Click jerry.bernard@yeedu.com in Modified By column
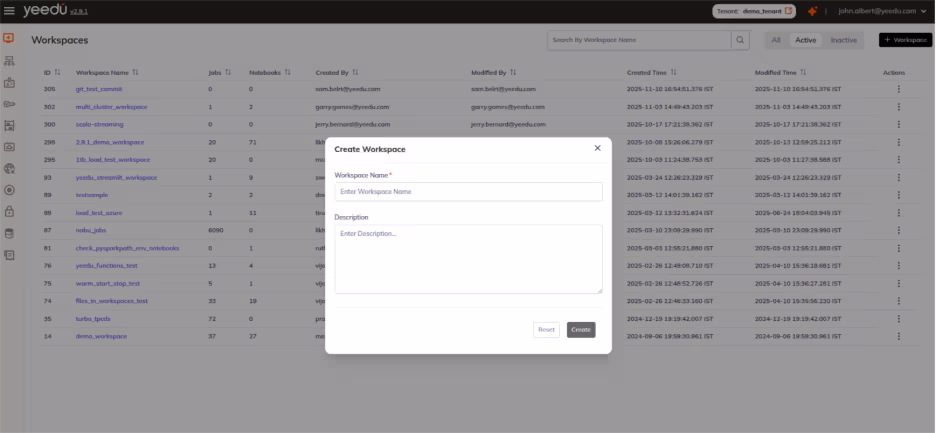Viewport: 936px width, 433px height. pos(508,124)
